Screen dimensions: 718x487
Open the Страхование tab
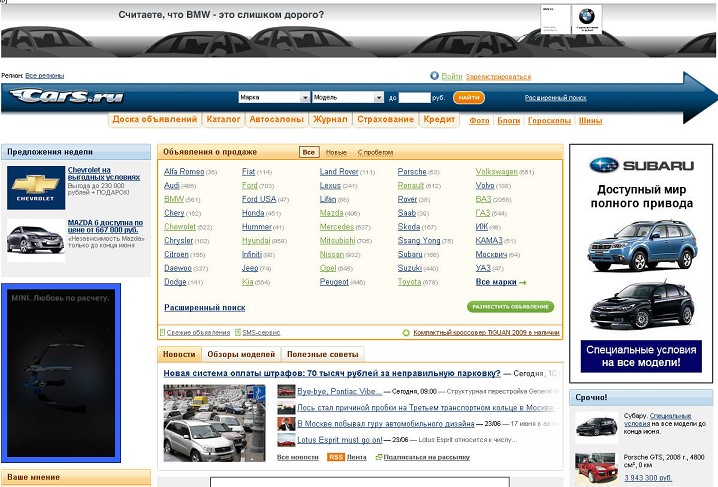(x=386, y=119)
